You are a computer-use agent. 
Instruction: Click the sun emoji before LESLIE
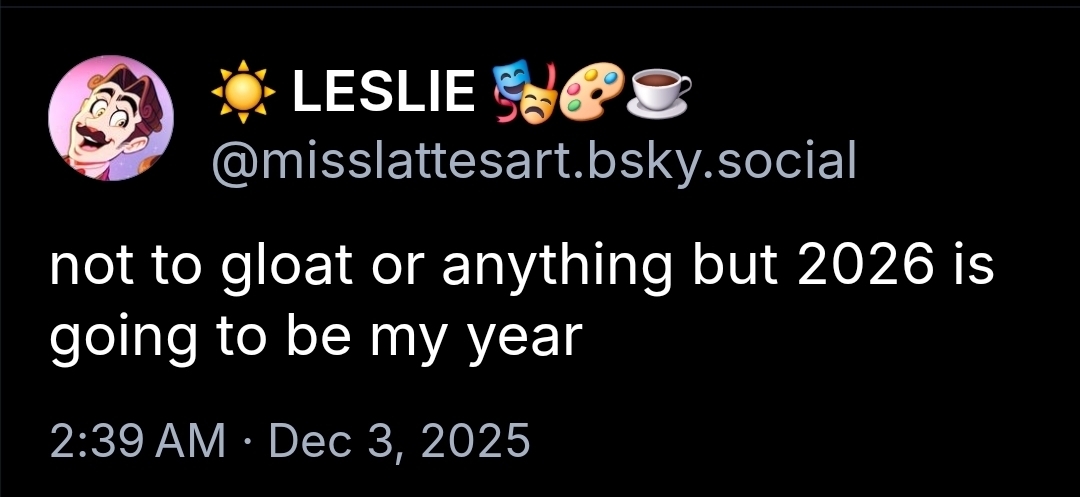pos(243,94)
